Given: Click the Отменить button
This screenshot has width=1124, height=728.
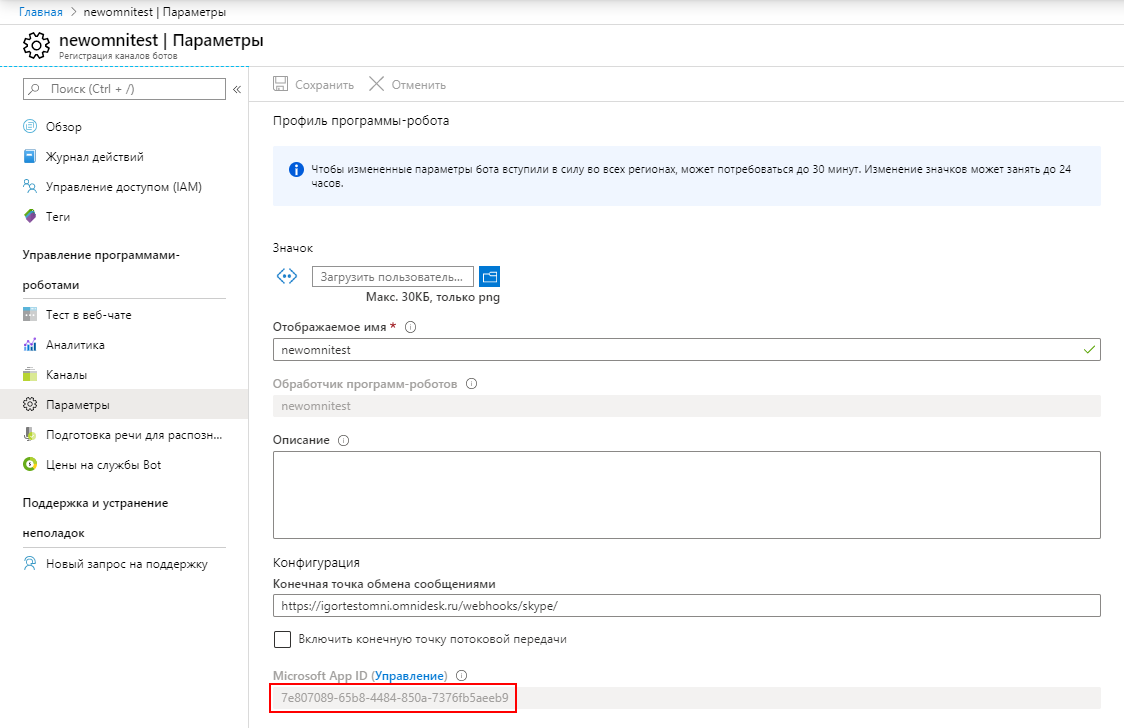Looking at the screenshot, I should (407, 85).
